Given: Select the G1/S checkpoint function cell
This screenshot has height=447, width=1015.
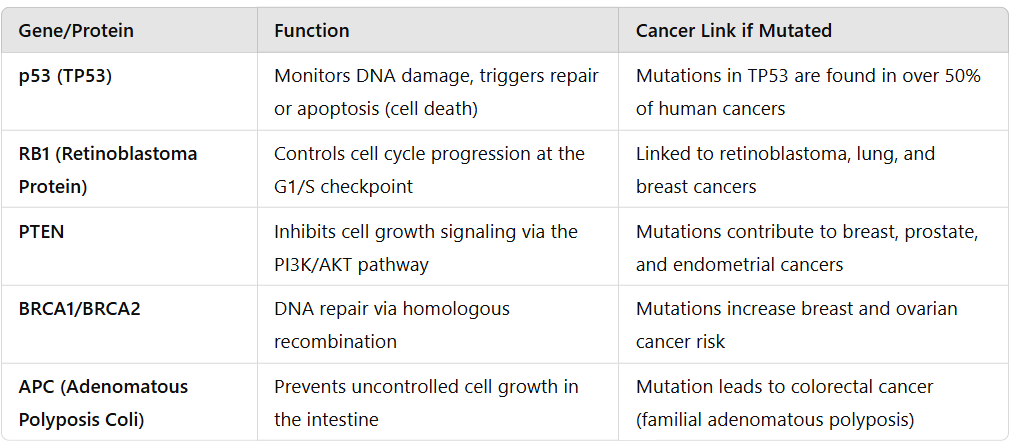Looking at the screenshot, I should coord(430,170).
